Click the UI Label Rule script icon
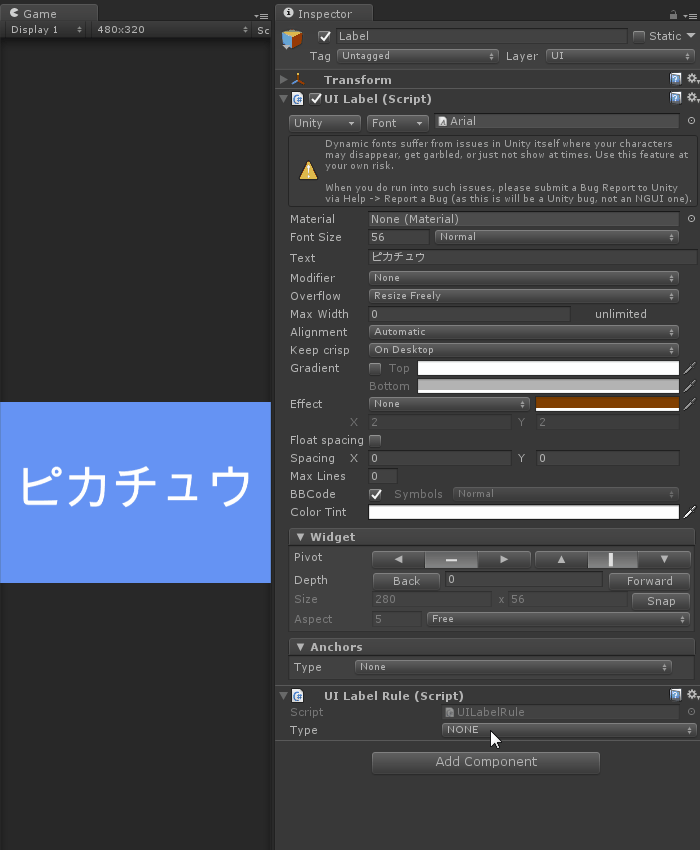The image size is (700, 850). click(x=298, y=696)
